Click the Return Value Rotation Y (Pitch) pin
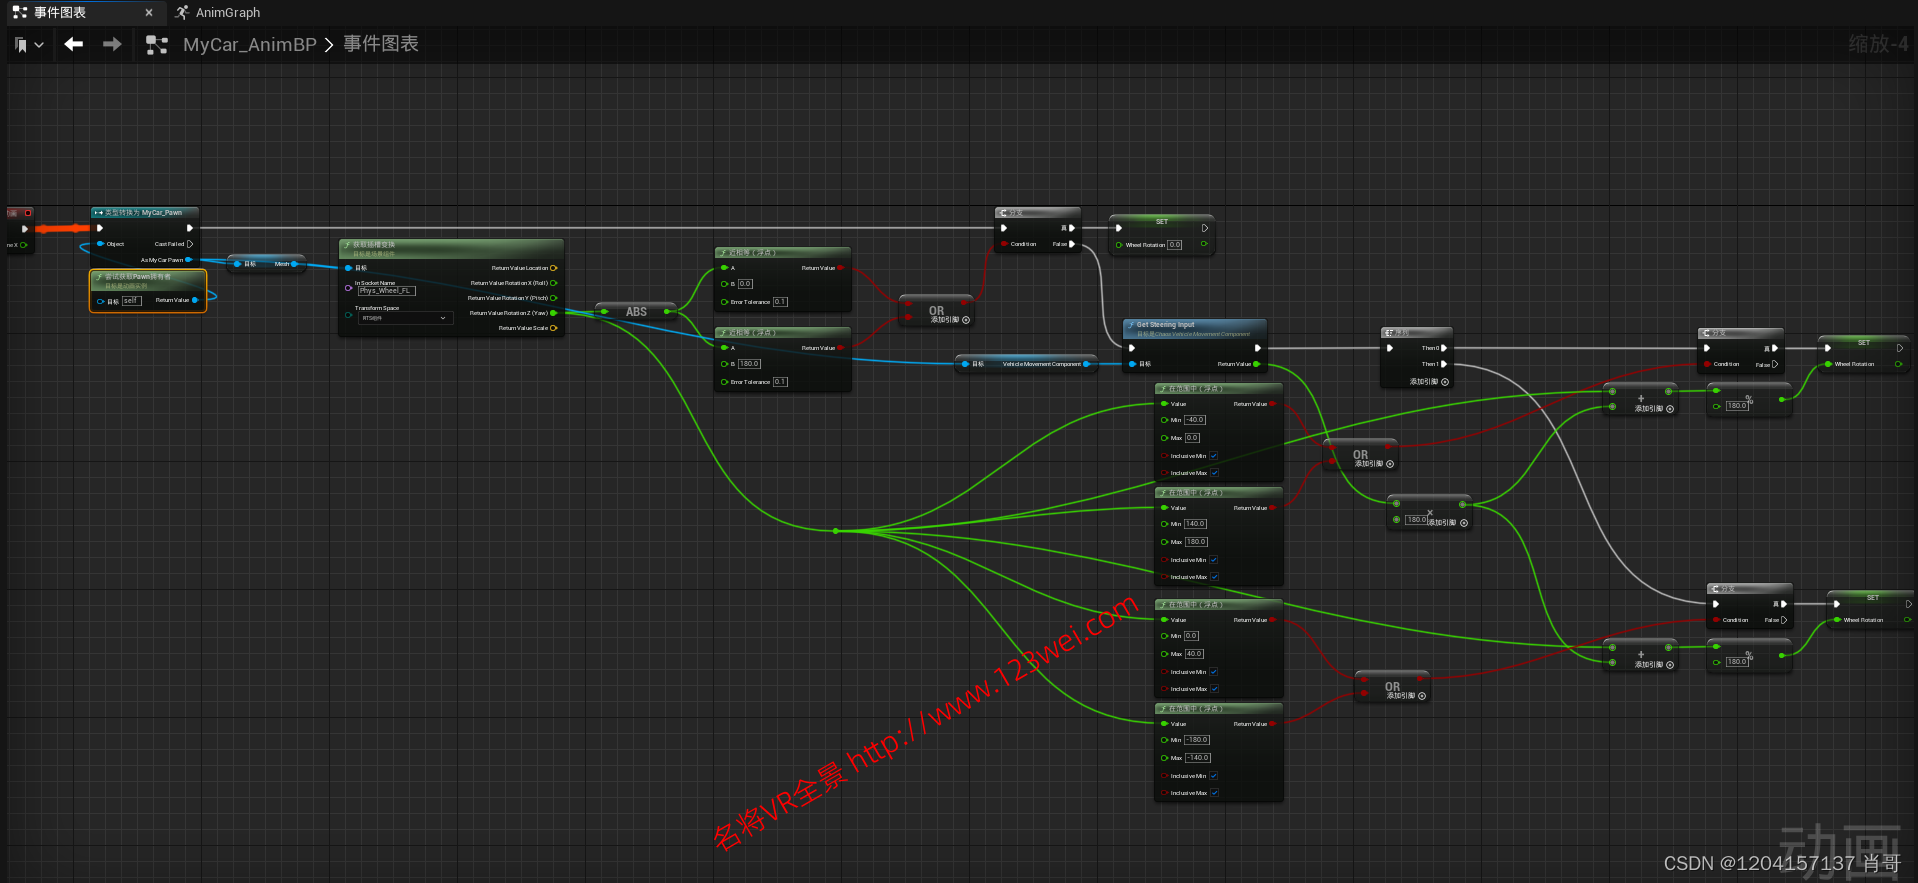 [553, 298]
